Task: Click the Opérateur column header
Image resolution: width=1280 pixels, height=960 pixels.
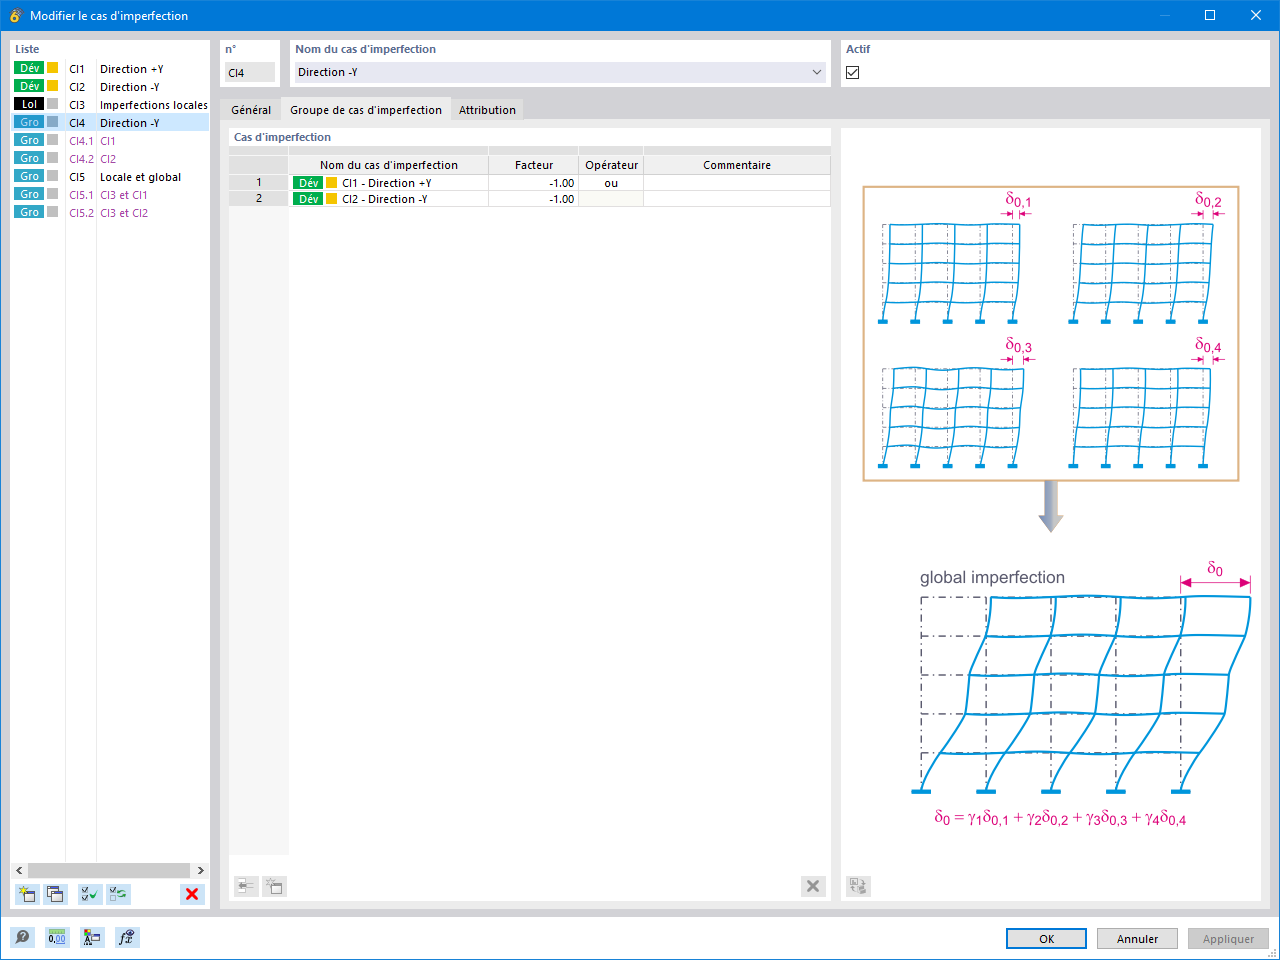Action: coord(611,165)
